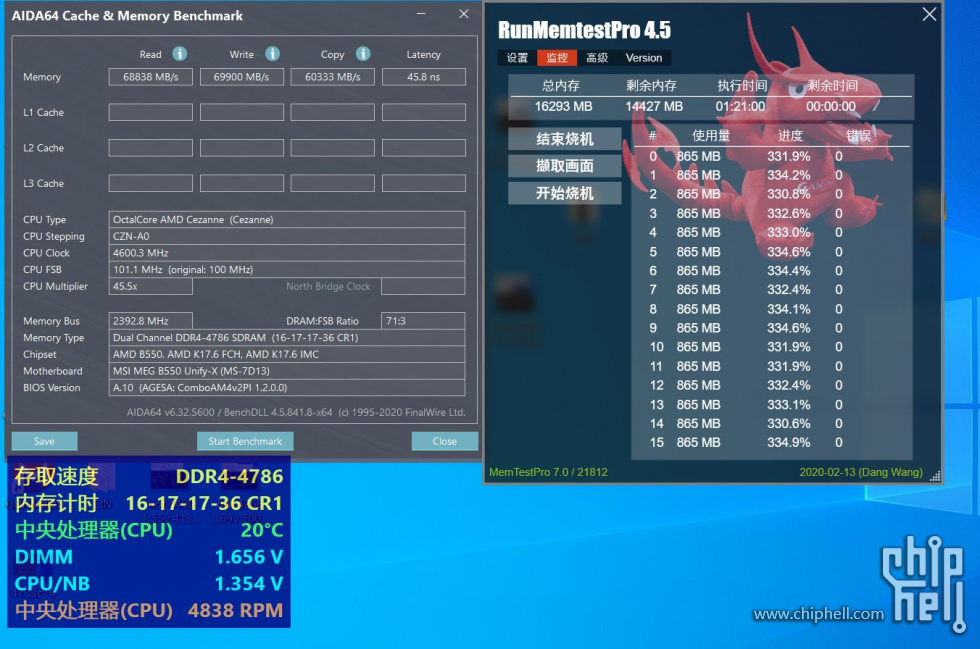Click the Save button in AIDA64
Image resolution: width=980 pixels, height=649 pixels.
pyautogui.click(x=44, y=441)
